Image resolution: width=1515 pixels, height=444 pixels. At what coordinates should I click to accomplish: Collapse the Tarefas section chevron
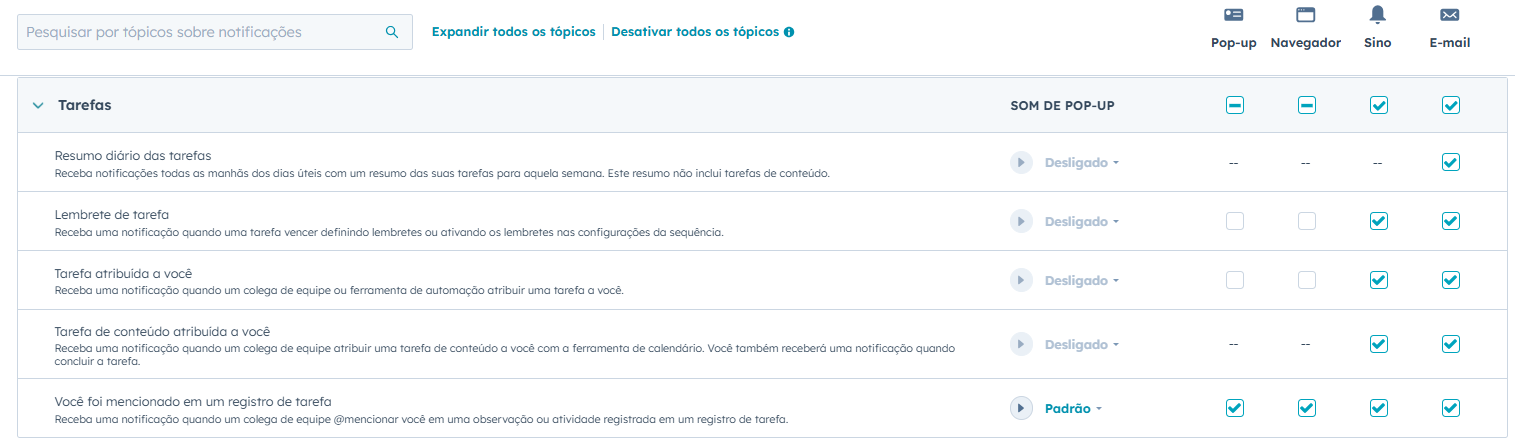38,105
